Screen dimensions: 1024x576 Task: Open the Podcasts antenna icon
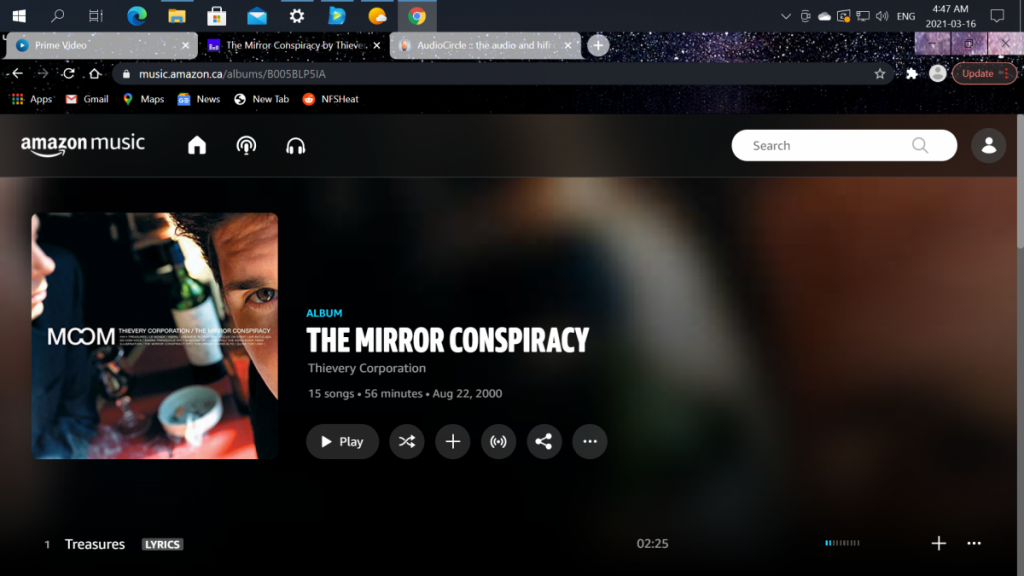point(246,145)
